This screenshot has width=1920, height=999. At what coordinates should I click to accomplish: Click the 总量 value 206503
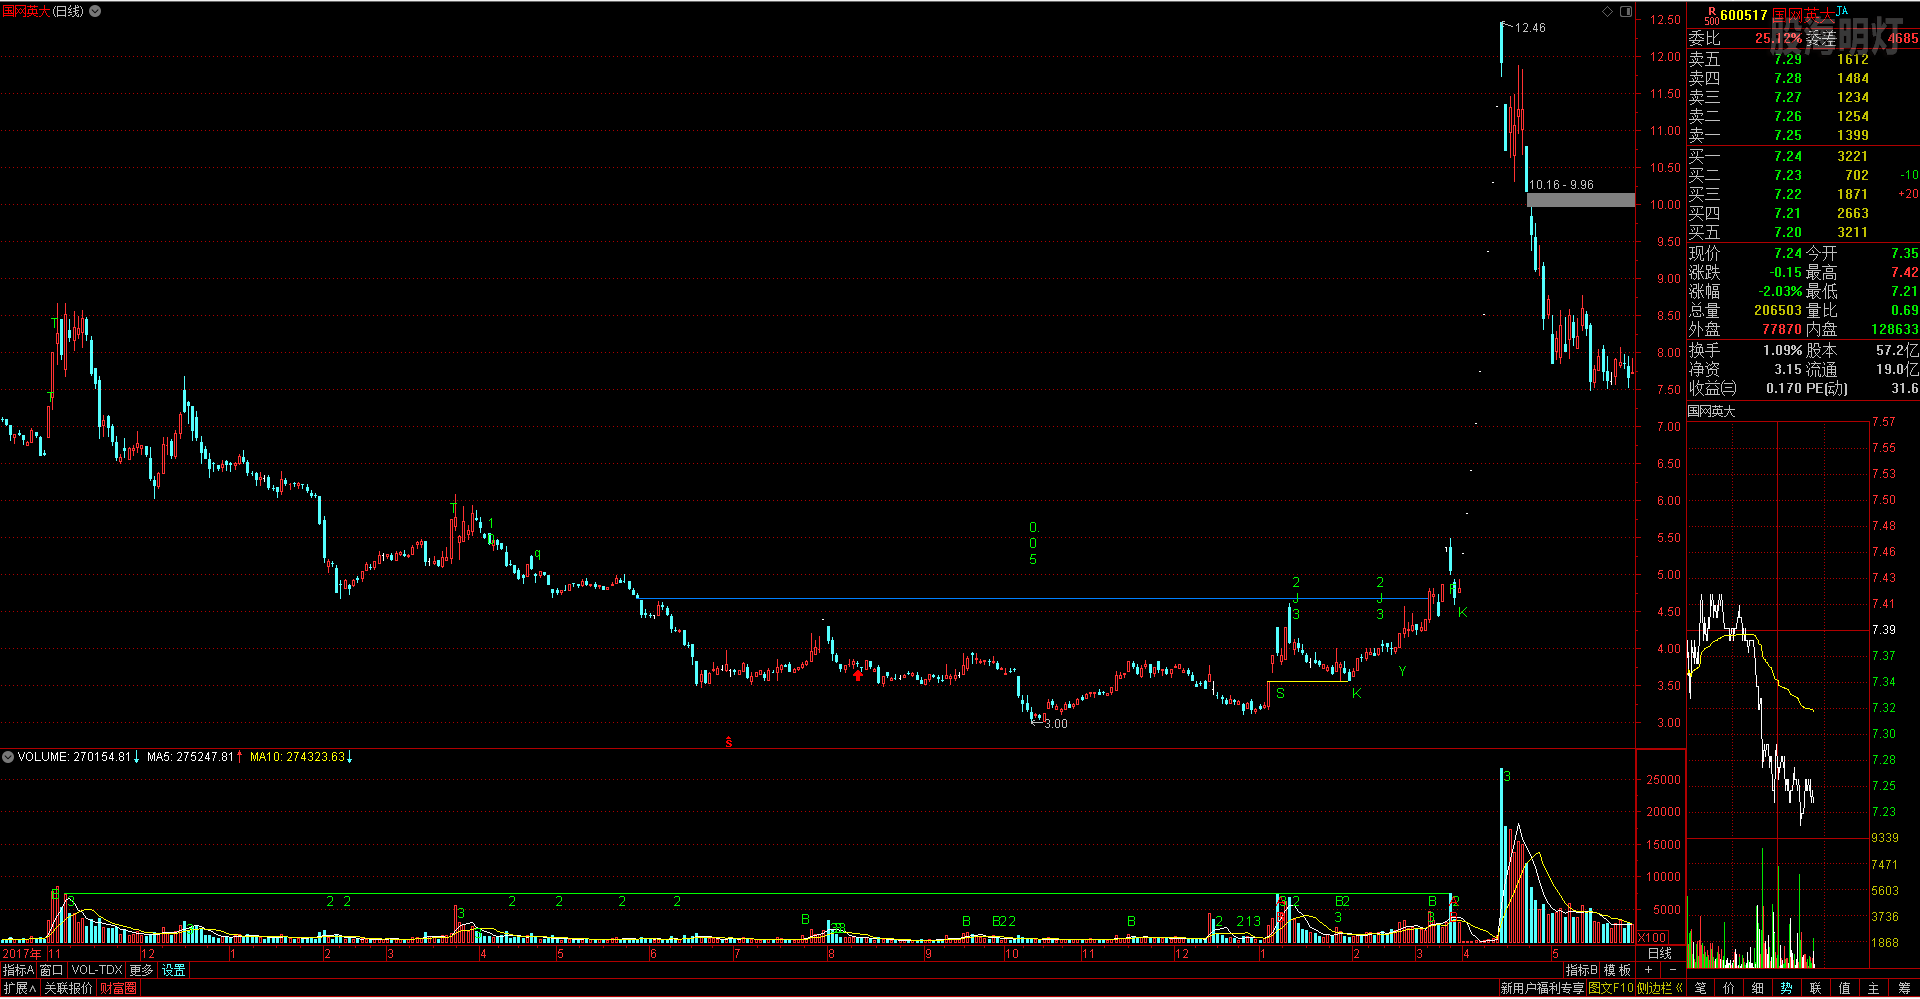click(x=1778, y=310)
